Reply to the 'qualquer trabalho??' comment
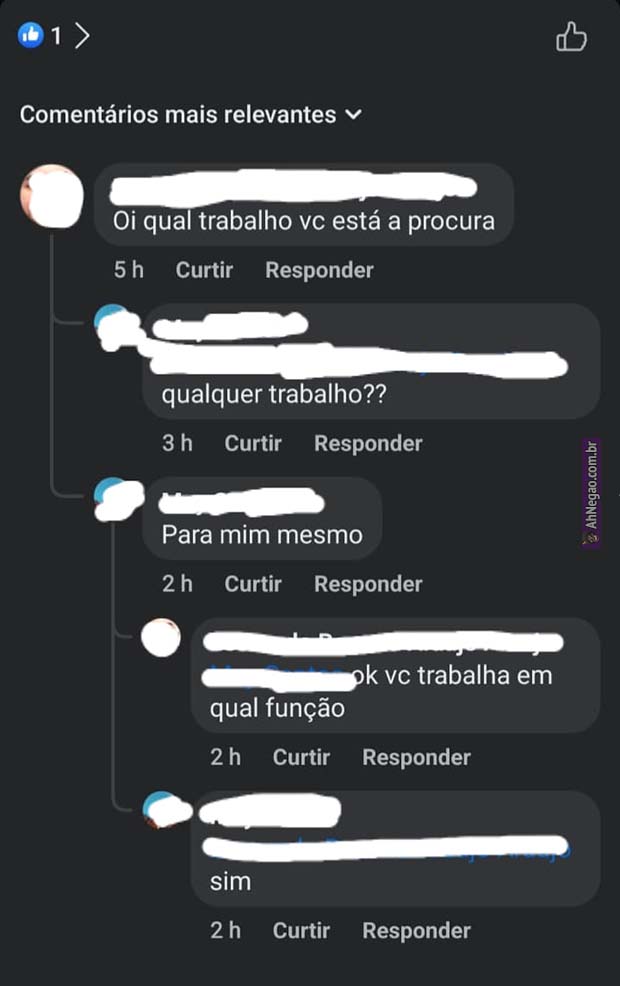620x986 pixels. click(x=368, y=443)
